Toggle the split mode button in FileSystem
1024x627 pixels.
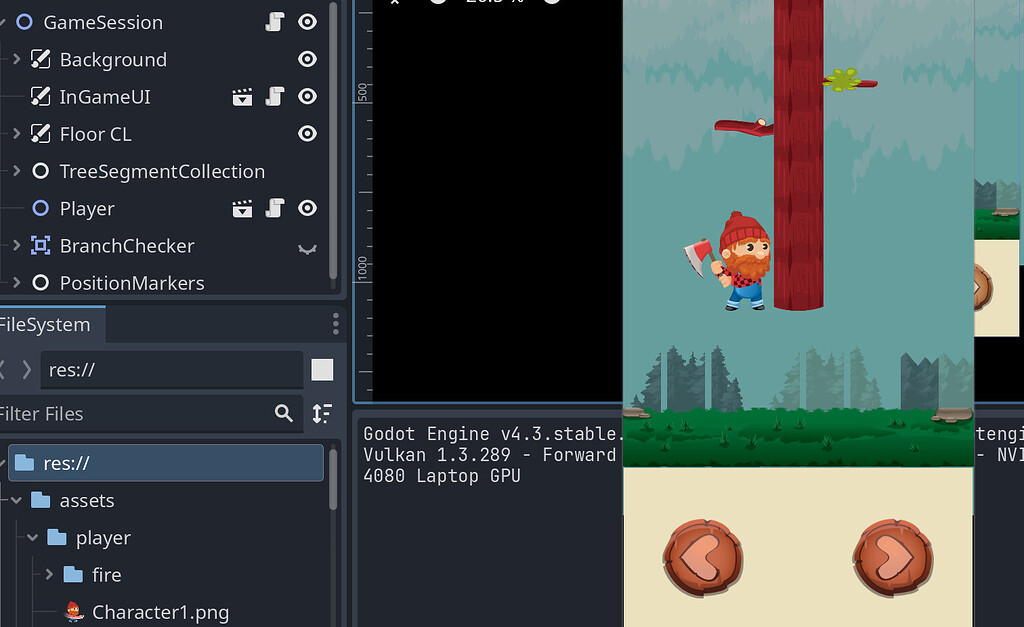pyautogui.click(x=322, y=370)
